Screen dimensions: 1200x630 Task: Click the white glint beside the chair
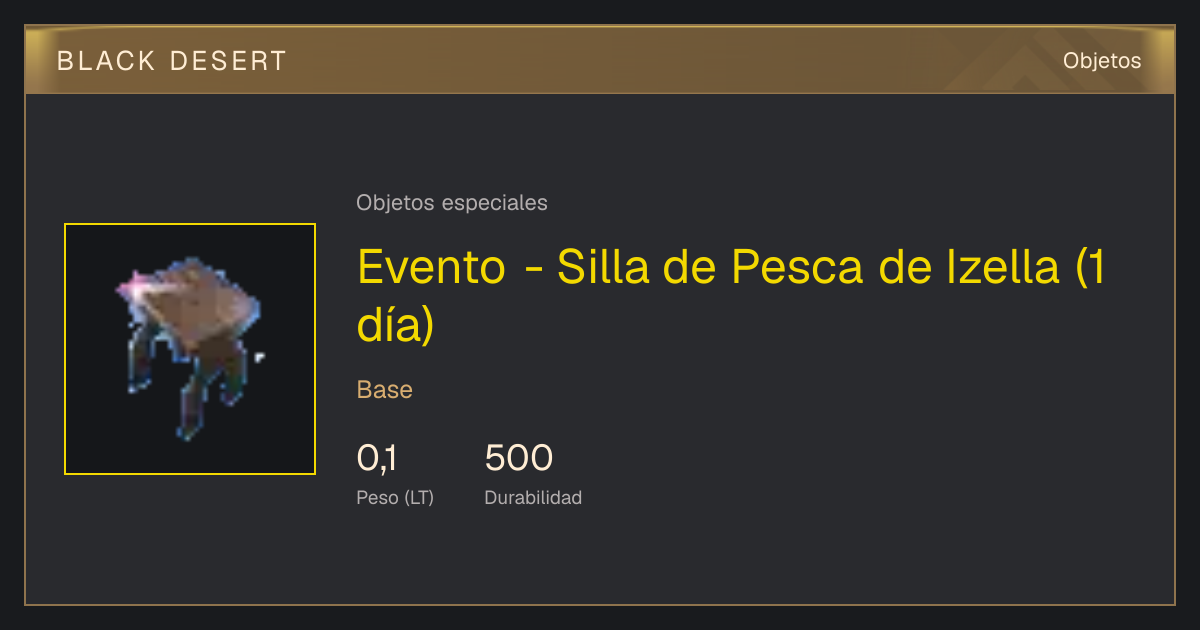coord(260,357)
